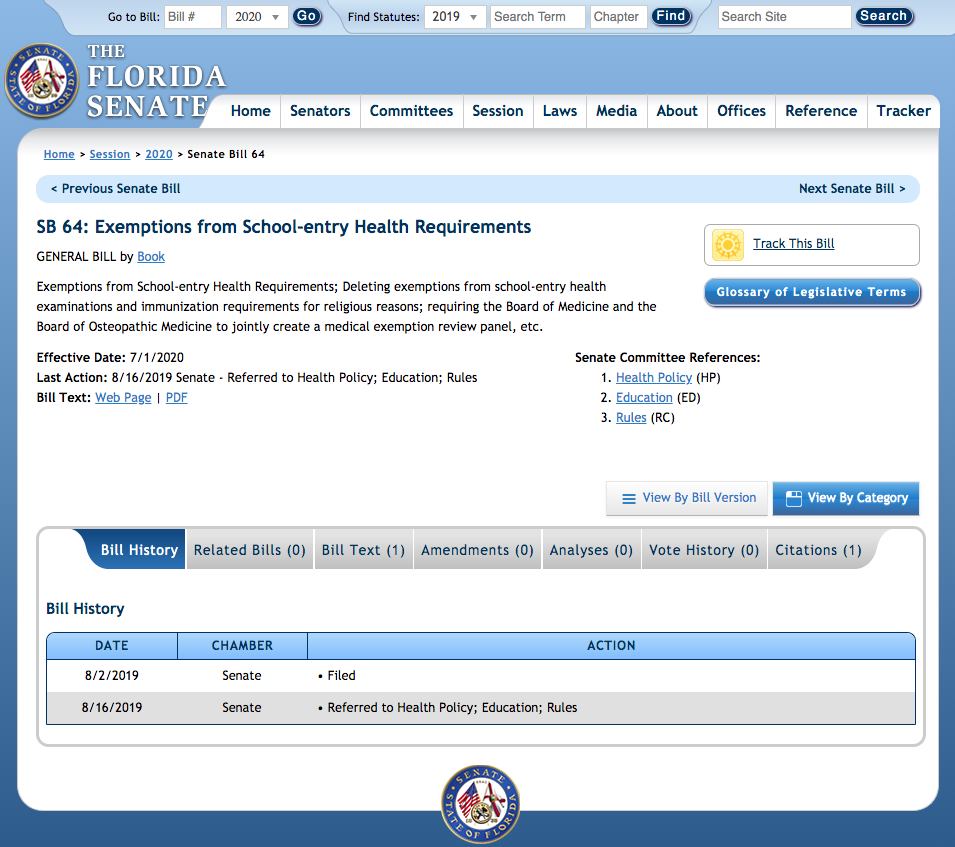
Task: Click the Track This Bill link
Action: (794, 244)
